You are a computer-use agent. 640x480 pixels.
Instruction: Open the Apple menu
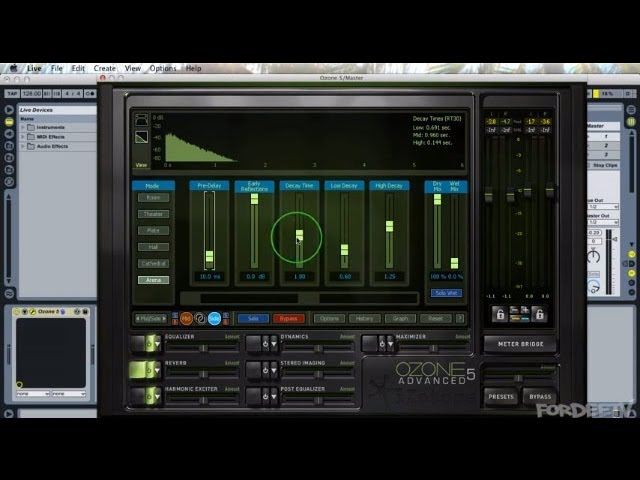pyautogui.click(x=14, y=68)
